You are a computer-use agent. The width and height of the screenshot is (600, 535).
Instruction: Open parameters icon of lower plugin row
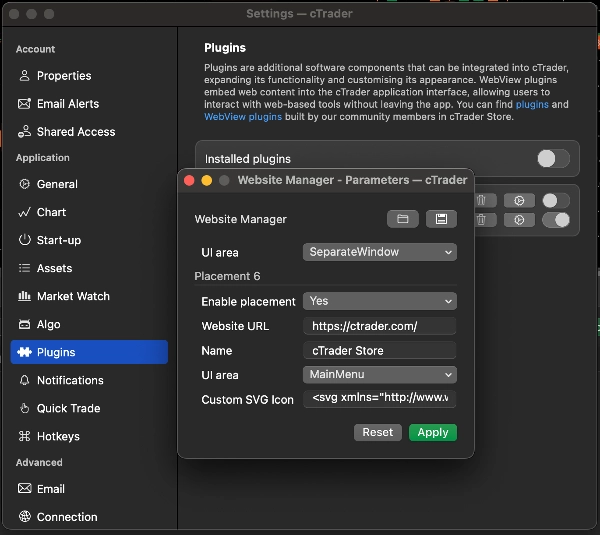point(519,220)
